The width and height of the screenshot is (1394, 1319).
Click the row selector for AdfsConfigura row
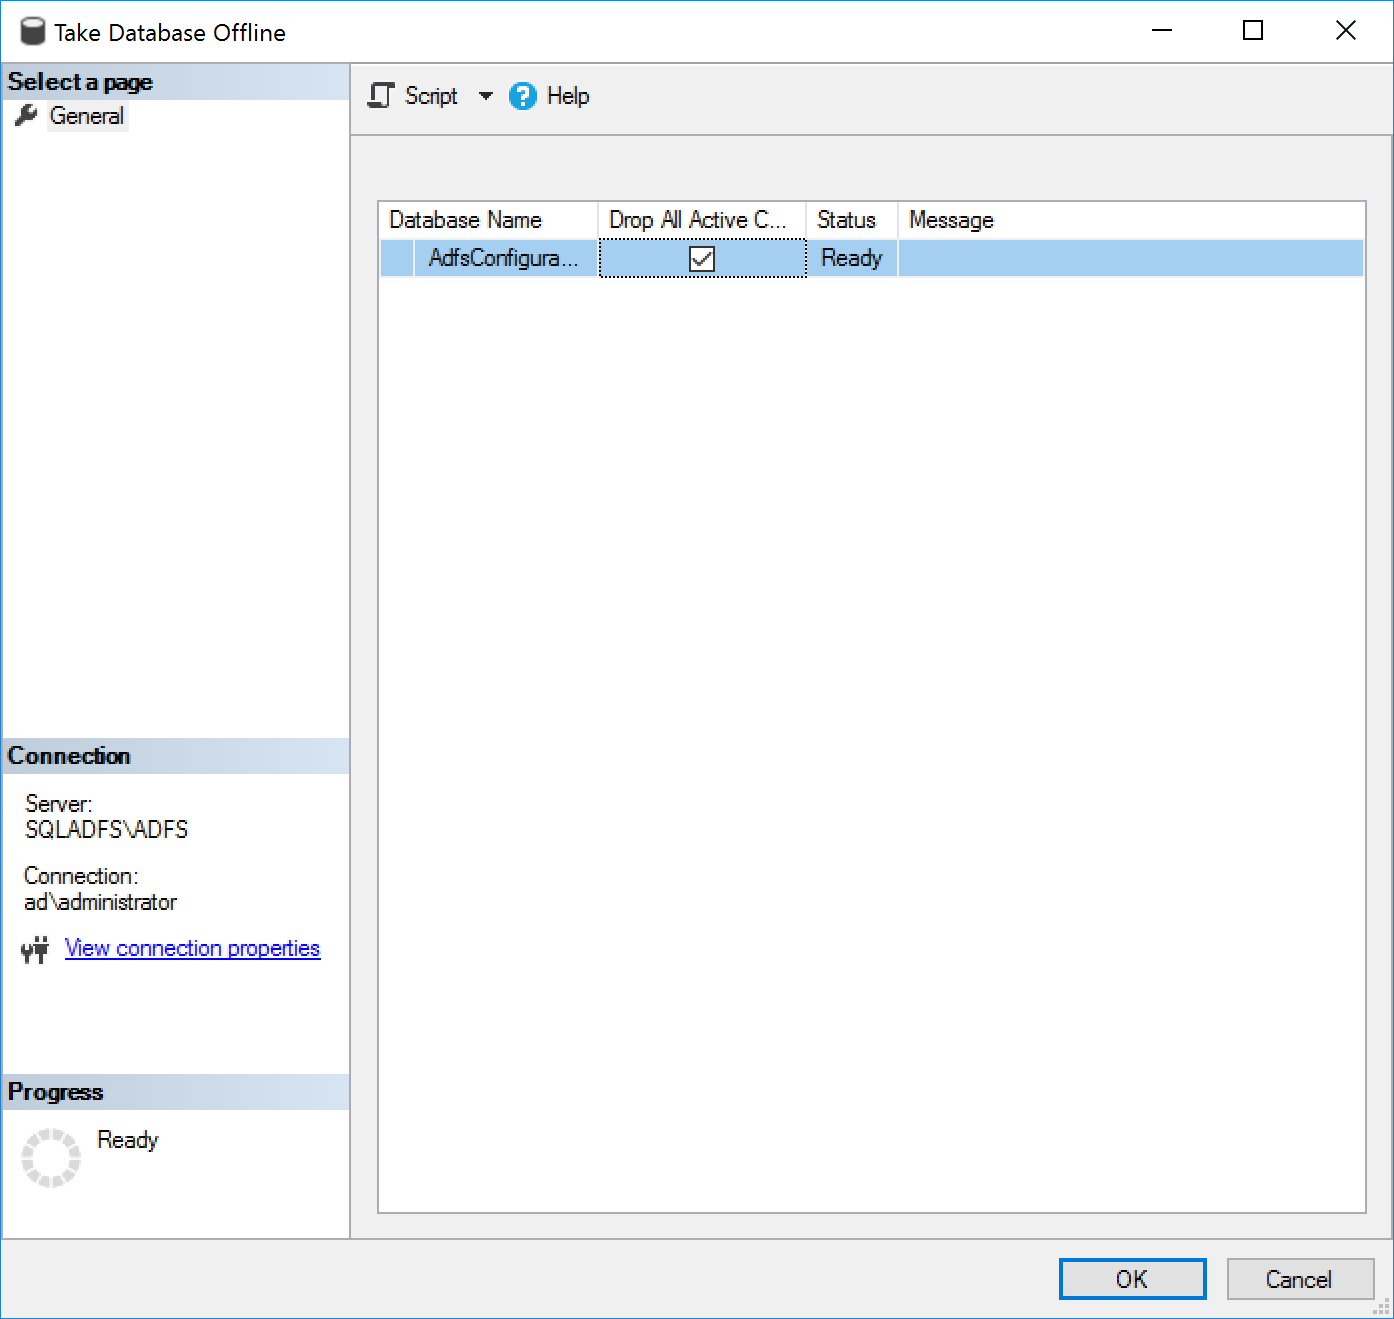(397, 258)
